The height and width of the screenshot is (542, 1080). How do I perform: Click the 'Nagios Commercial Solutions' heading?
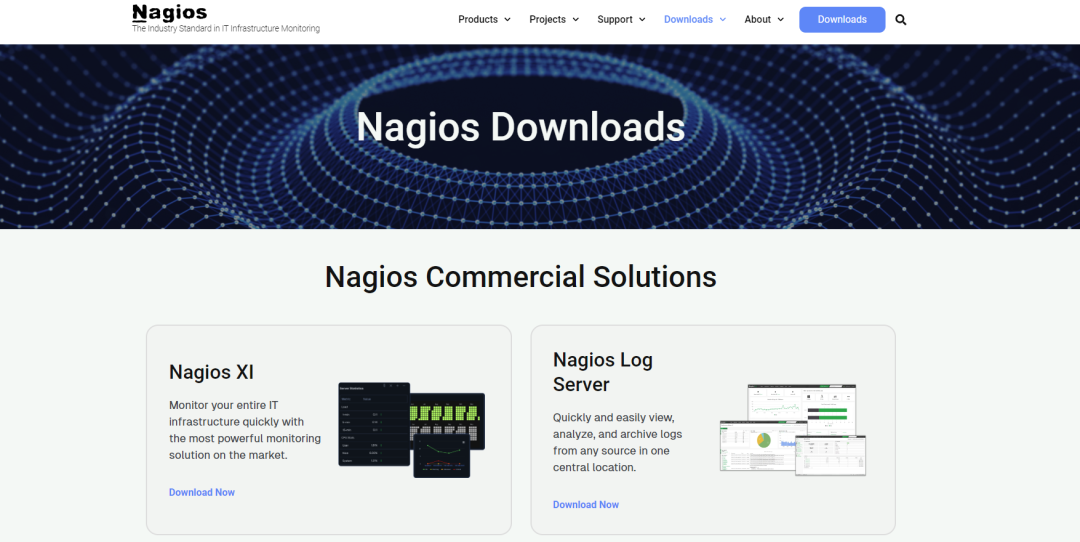521,277
